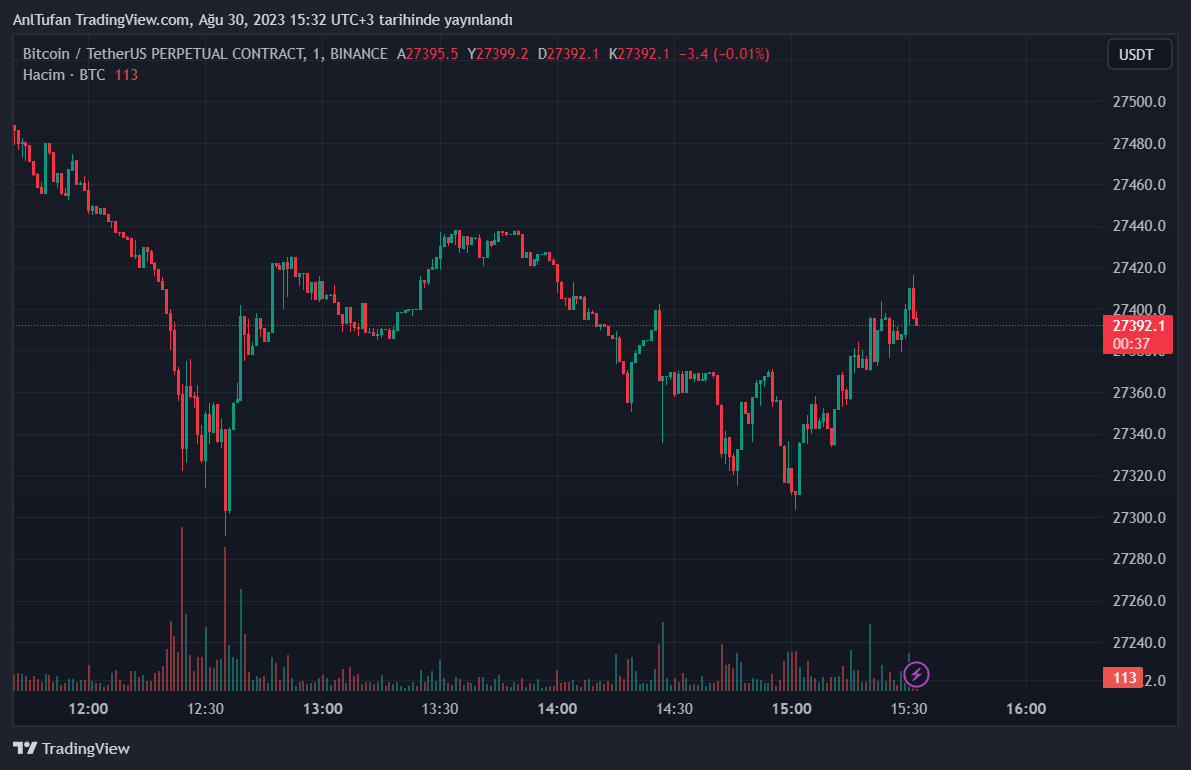Image resolution: width=1191 pixels, height=770 pixels.
Task: Click the 14:00 time axis label
Action: click(x=557, y=709)
